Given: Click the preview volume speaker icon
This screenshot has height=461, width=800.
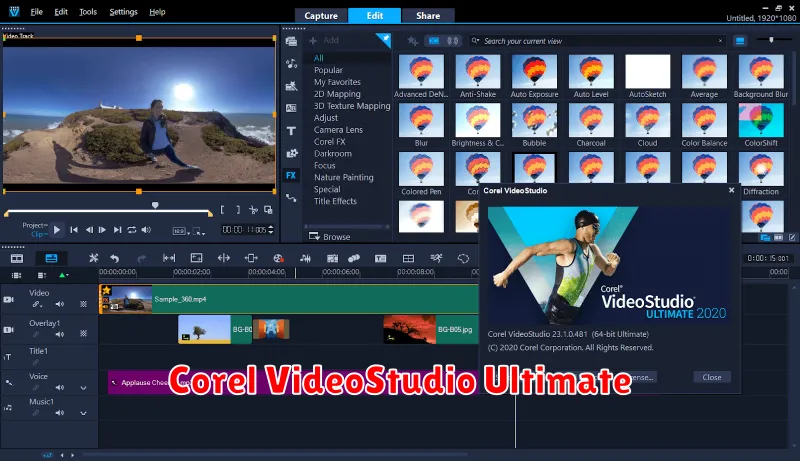Looking at the screenshot, I should tap(146, 230).
